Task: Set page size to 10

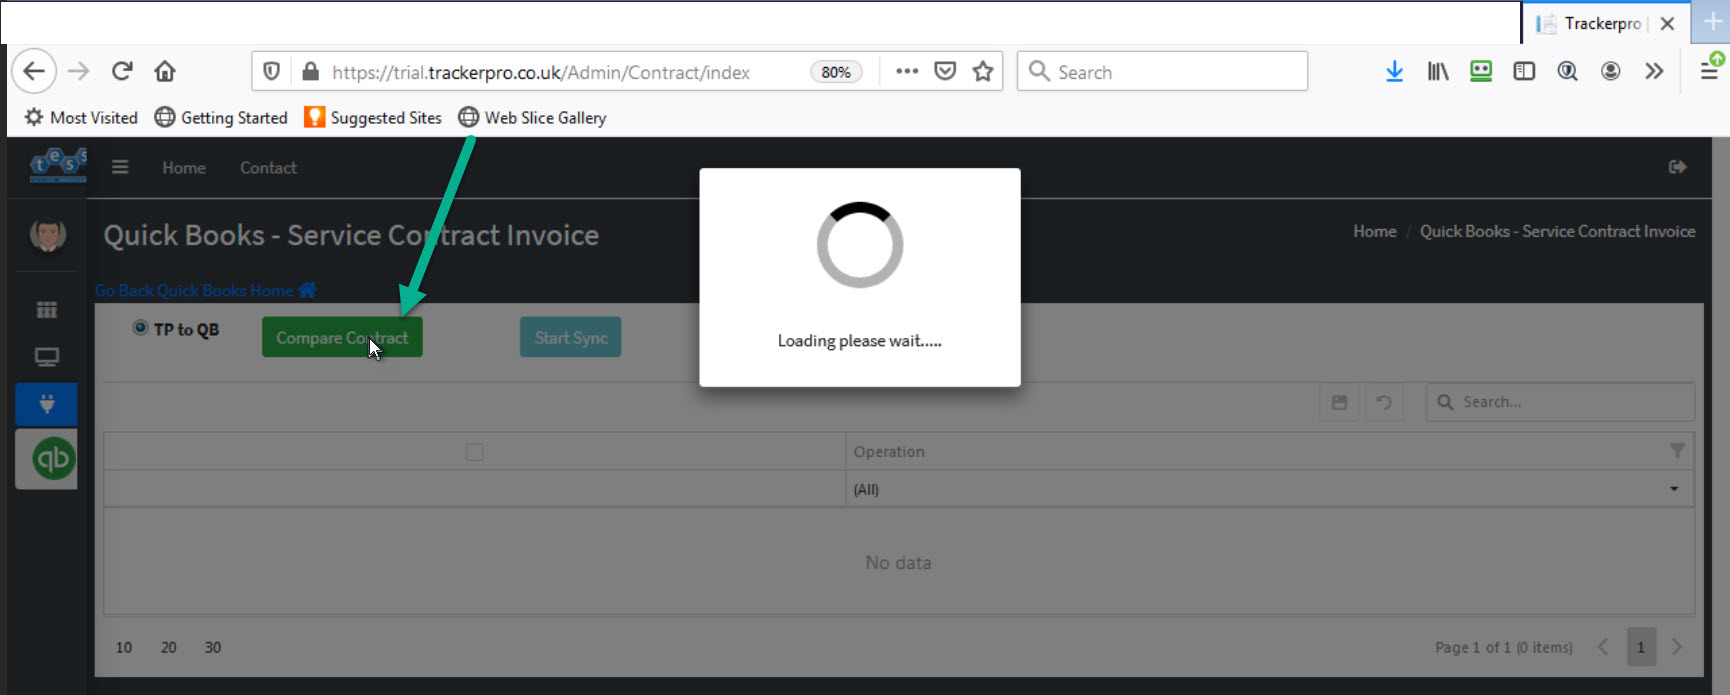Action: pyautogui.click(x=124, y=648)
